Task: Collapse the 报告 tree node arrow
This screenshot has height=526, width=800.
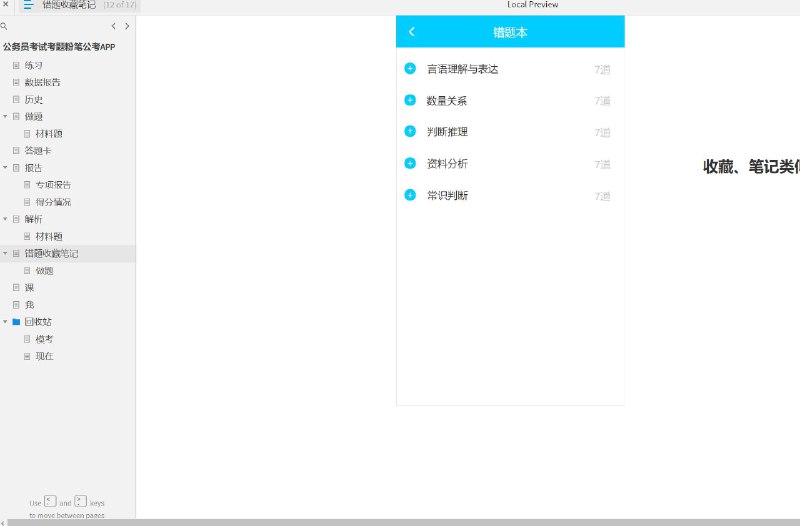Action: 5,167
